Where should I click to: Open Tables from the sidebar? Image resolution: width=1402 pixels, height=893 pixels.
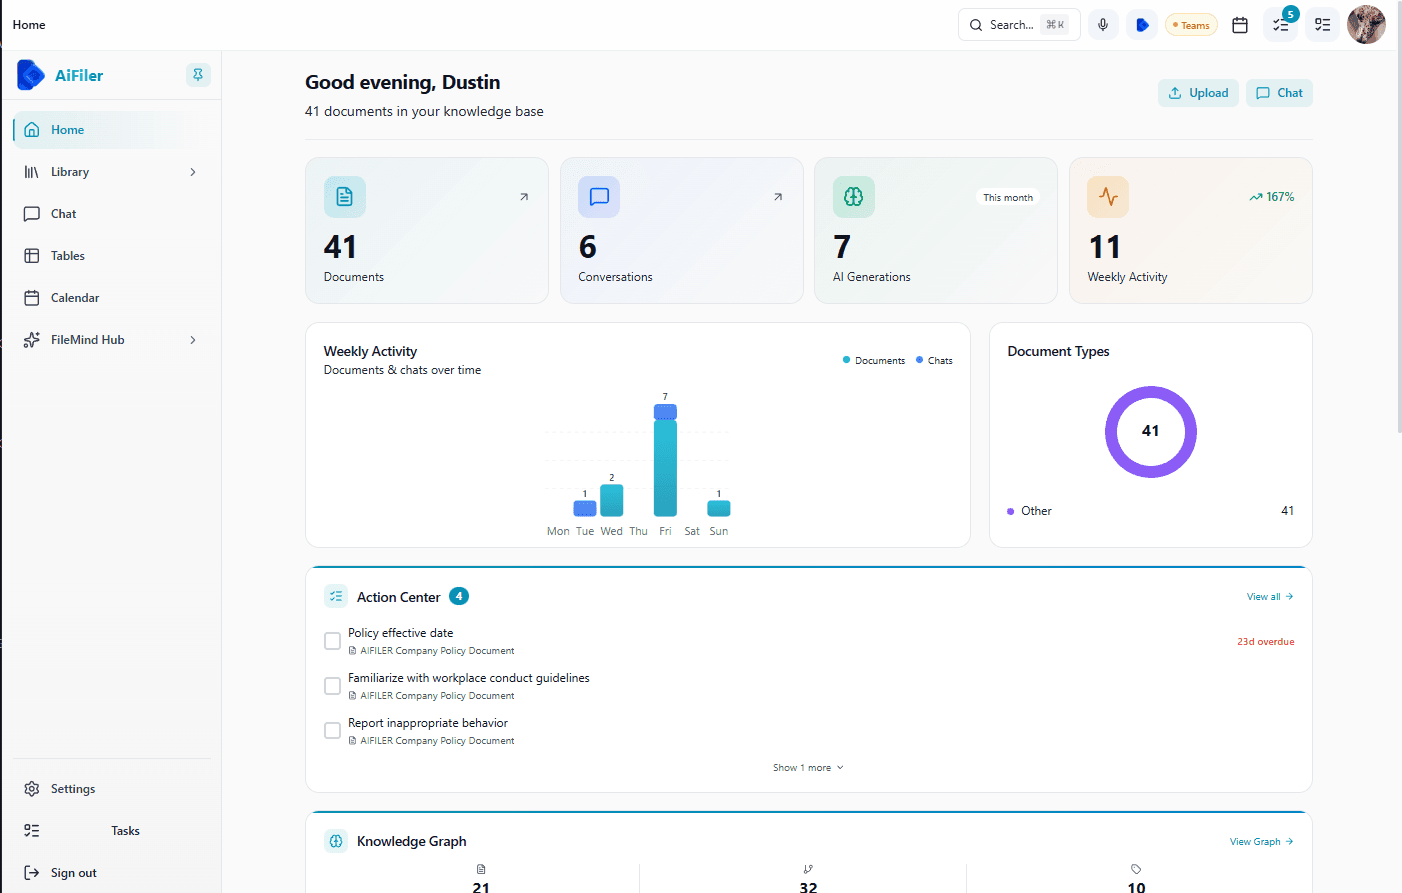tap(68, 256)
